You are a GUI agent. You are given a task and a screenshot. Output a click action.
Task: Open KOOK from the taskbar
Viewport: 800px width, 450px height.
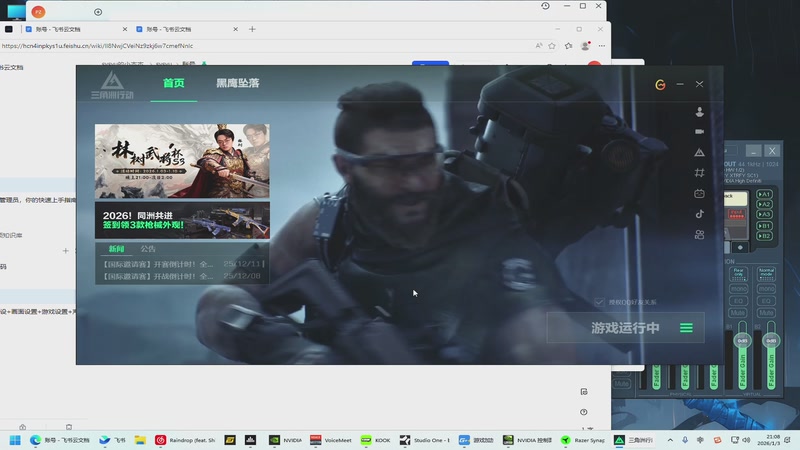[376, 440]
